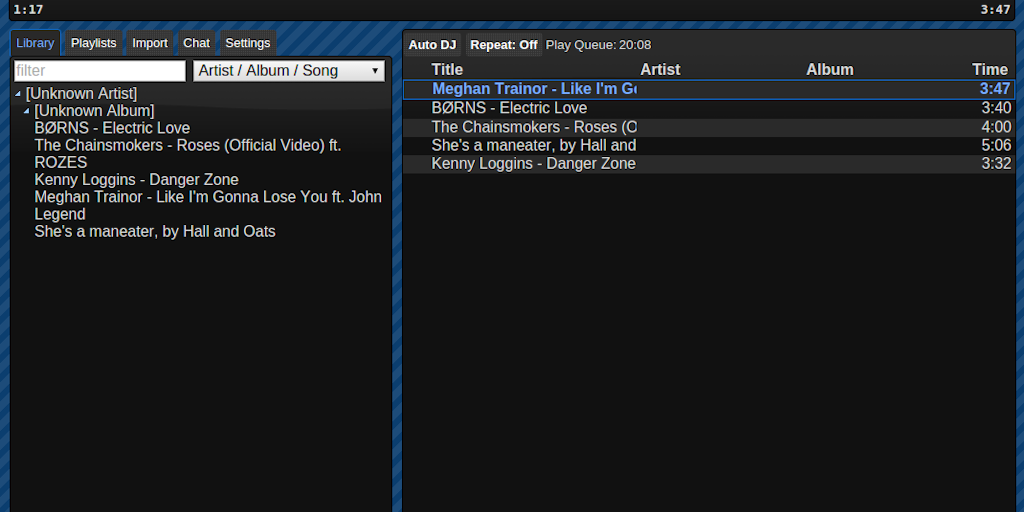Image resolution: width=1024 pixels, height=512 pixels.
Task: Select the [Unknown Album] library entry
Action: pos(94,111)
